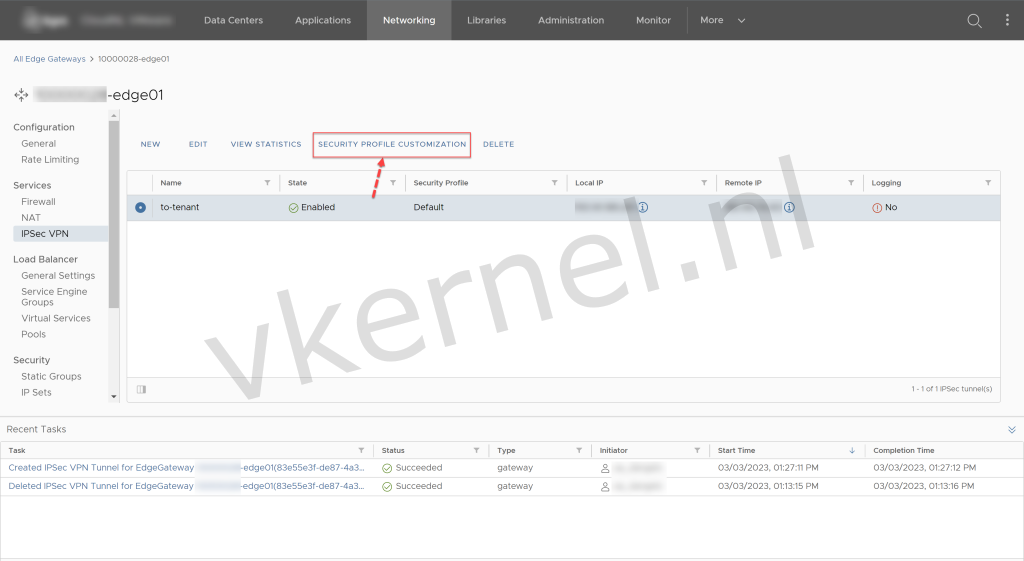Filter the Initiator column in Recent Tasks
The width and height of the screenshot is (1024, 561).
point(697,451)
